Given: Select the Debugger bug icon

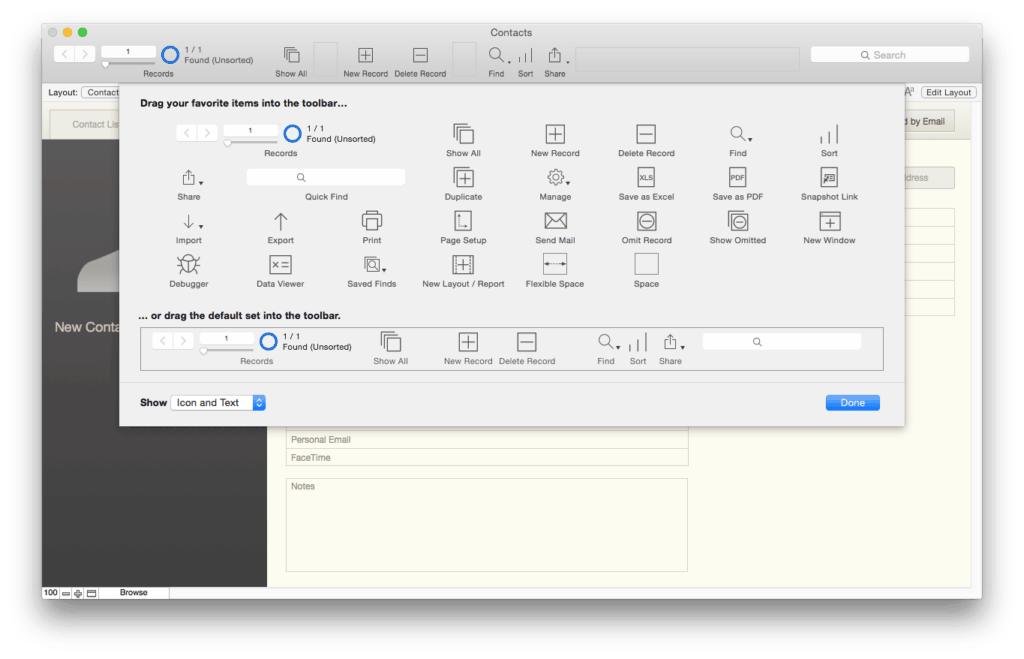Looking at the screenshot, I should 189,265.
